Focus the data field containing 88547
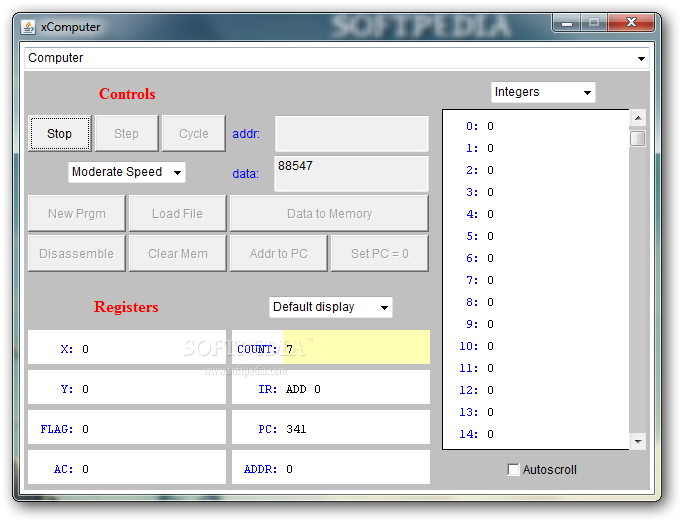Image resolution: width=682 pixels, height=522 pixels. (351, 174)
